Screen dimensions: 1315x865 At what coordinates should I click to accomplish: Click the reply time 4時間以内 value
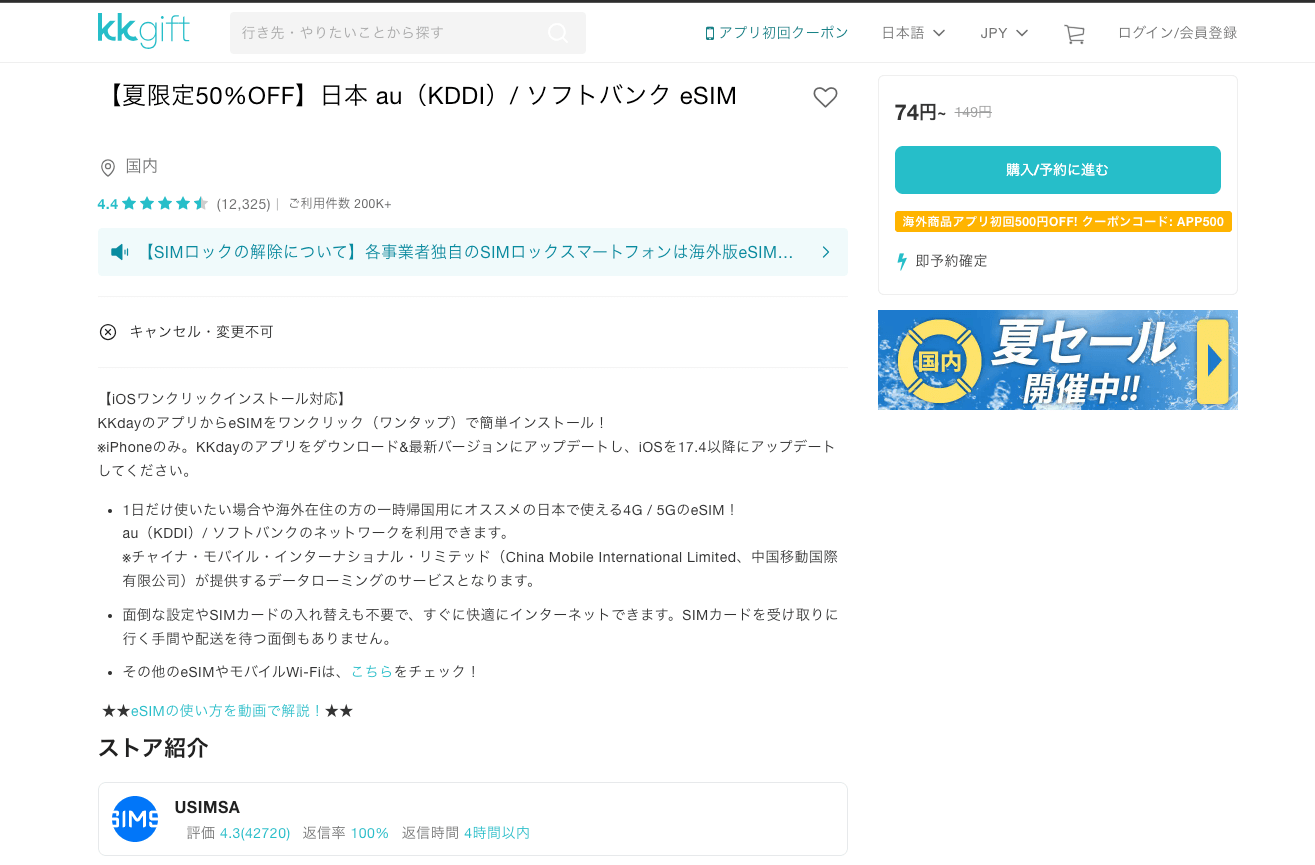click(497, 833)
